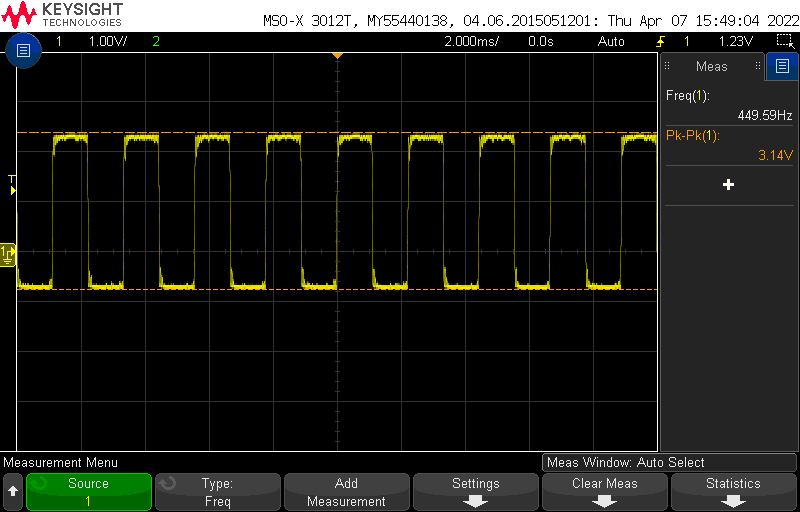This screenshot has height=512, width=800.
Task: Open the Clear Meas softkey options
Action: (605, 492)
